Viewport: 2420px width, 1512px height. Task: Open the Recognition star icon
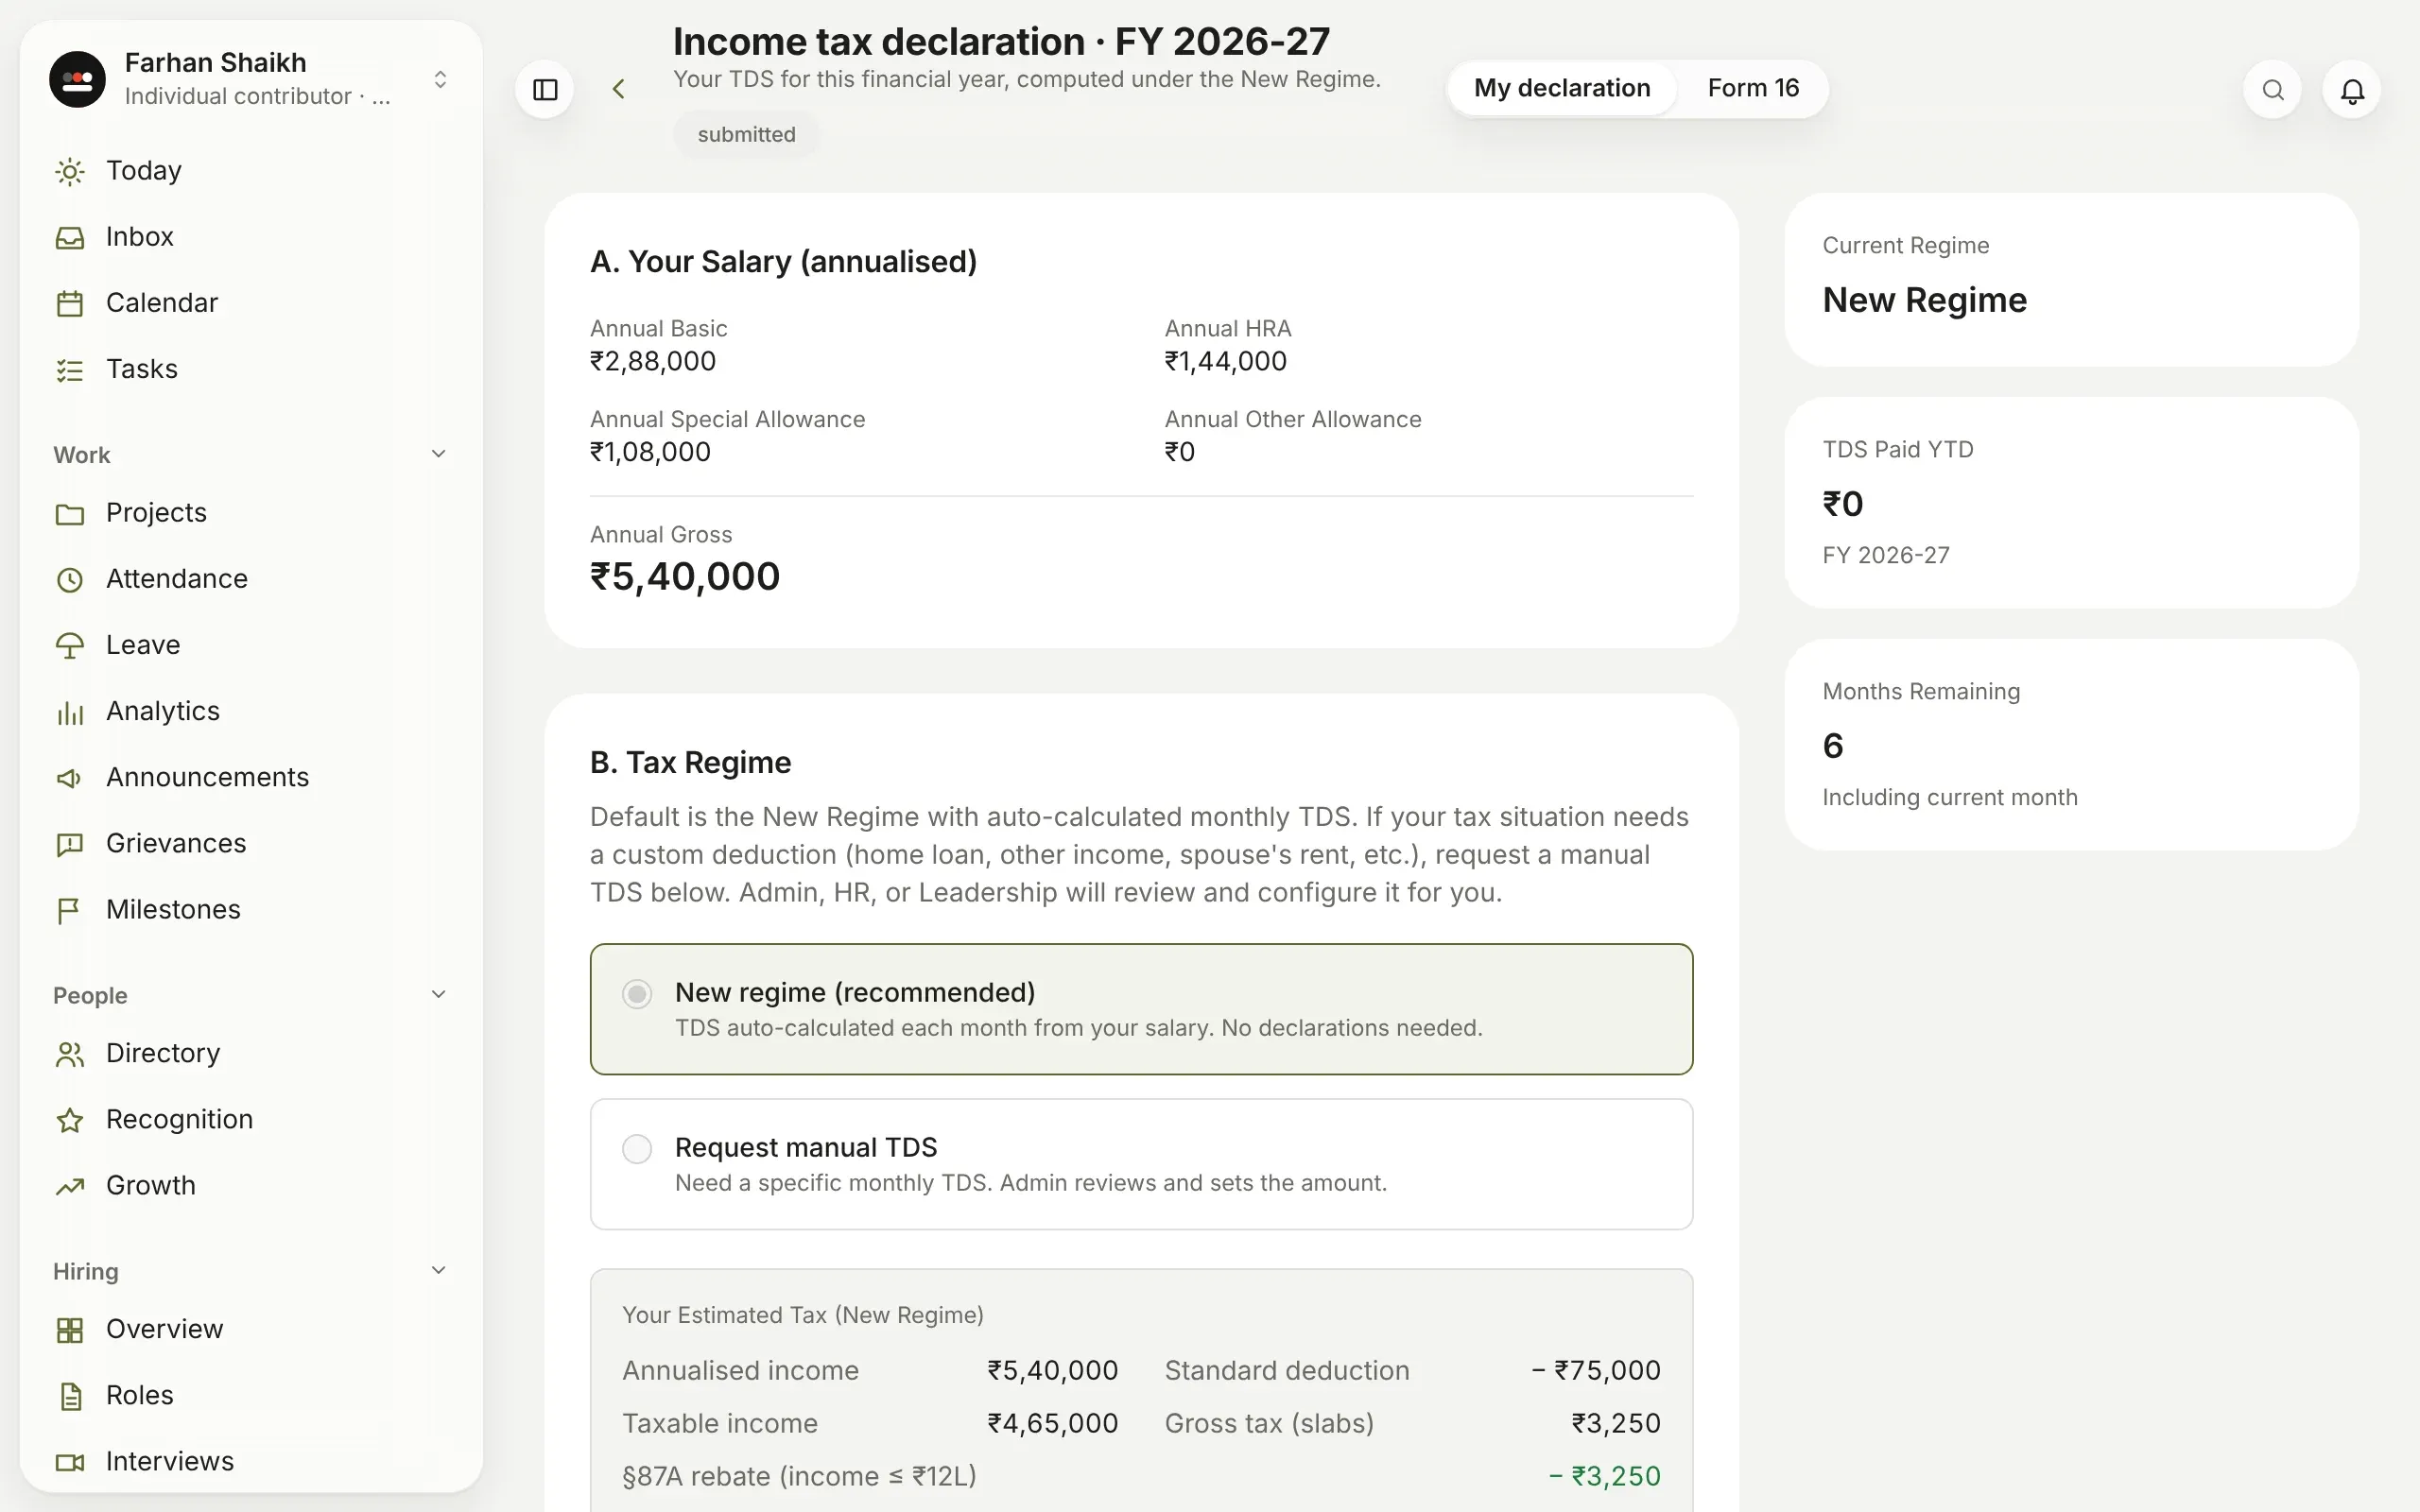[70, 1120]
